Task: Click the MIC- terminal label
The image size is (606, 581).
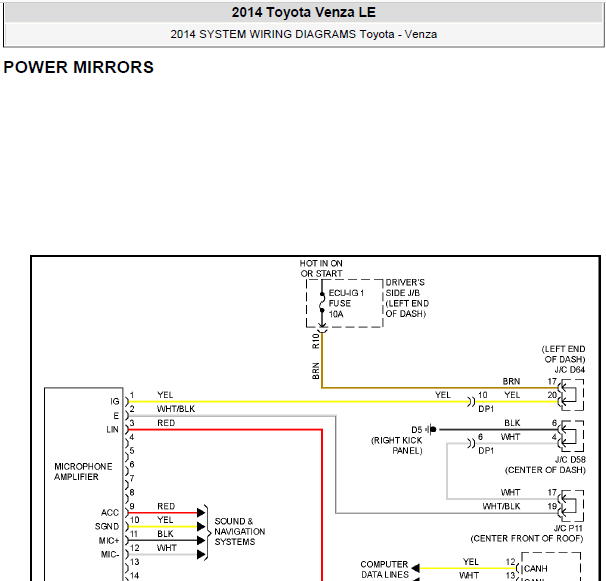Action: click(110, 554)
